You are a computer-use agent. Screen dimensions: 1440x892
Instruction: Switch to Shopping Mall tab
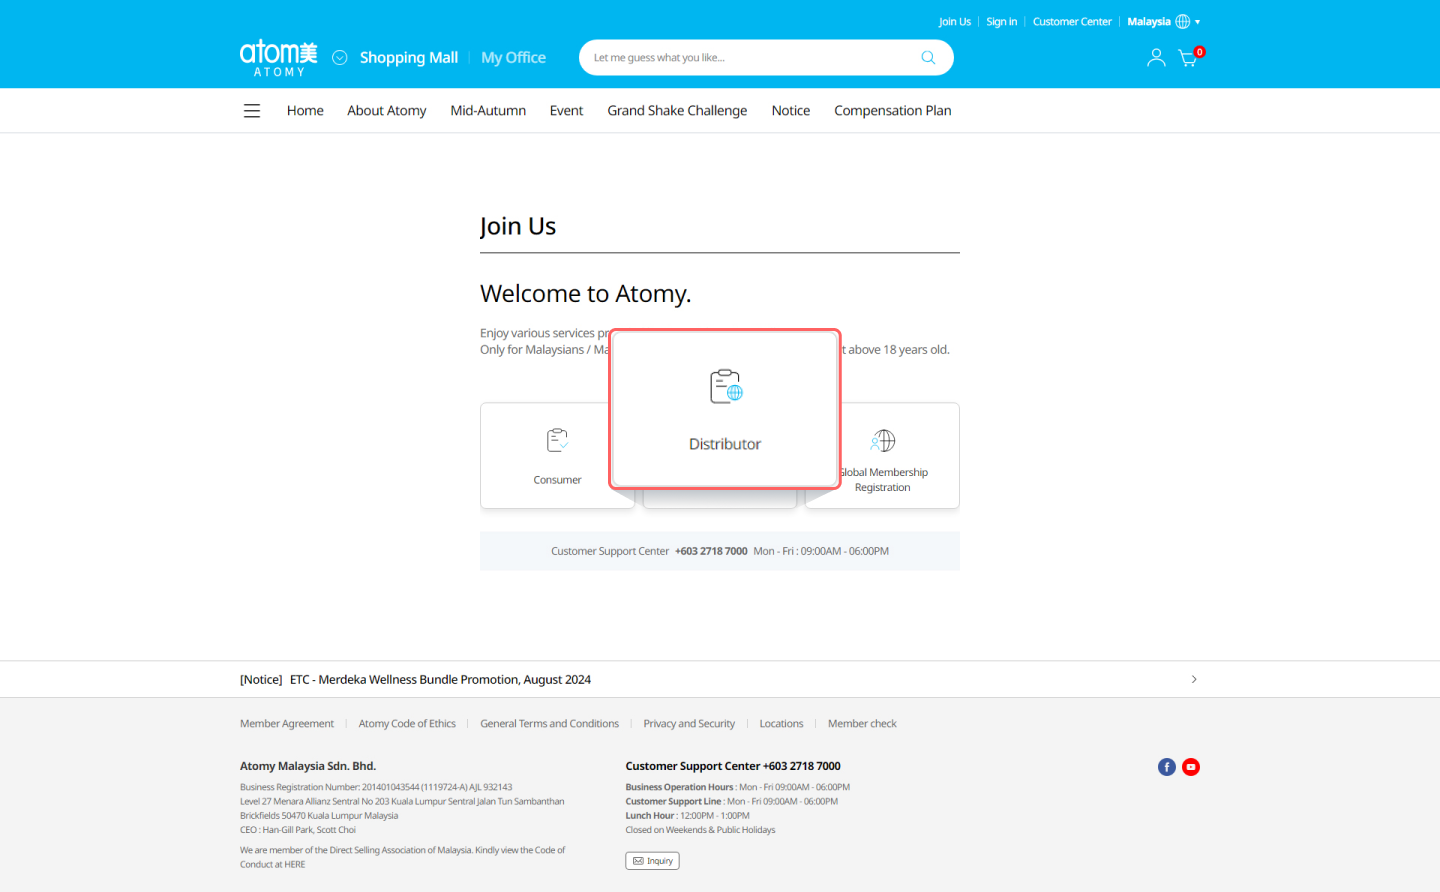[409, 58]
